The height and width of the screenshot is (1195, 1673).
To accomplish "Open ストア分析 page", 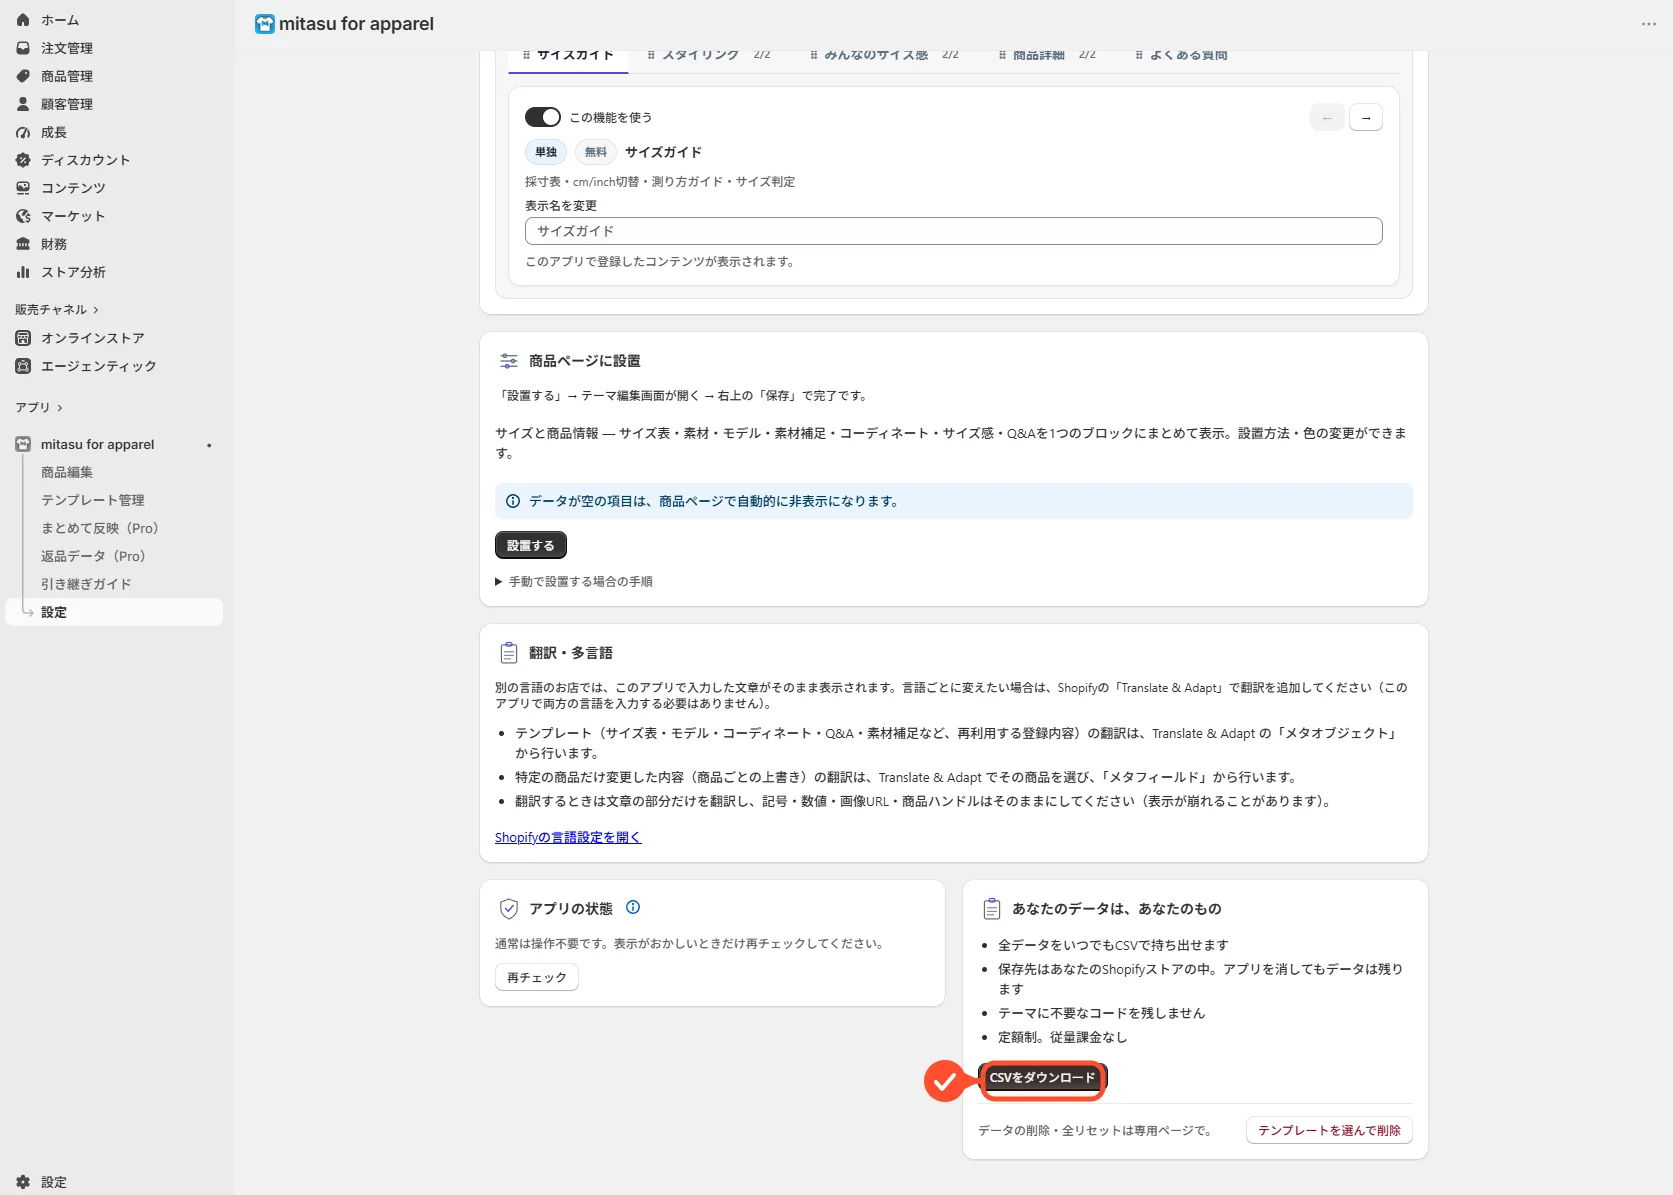I will coord(73,272).
